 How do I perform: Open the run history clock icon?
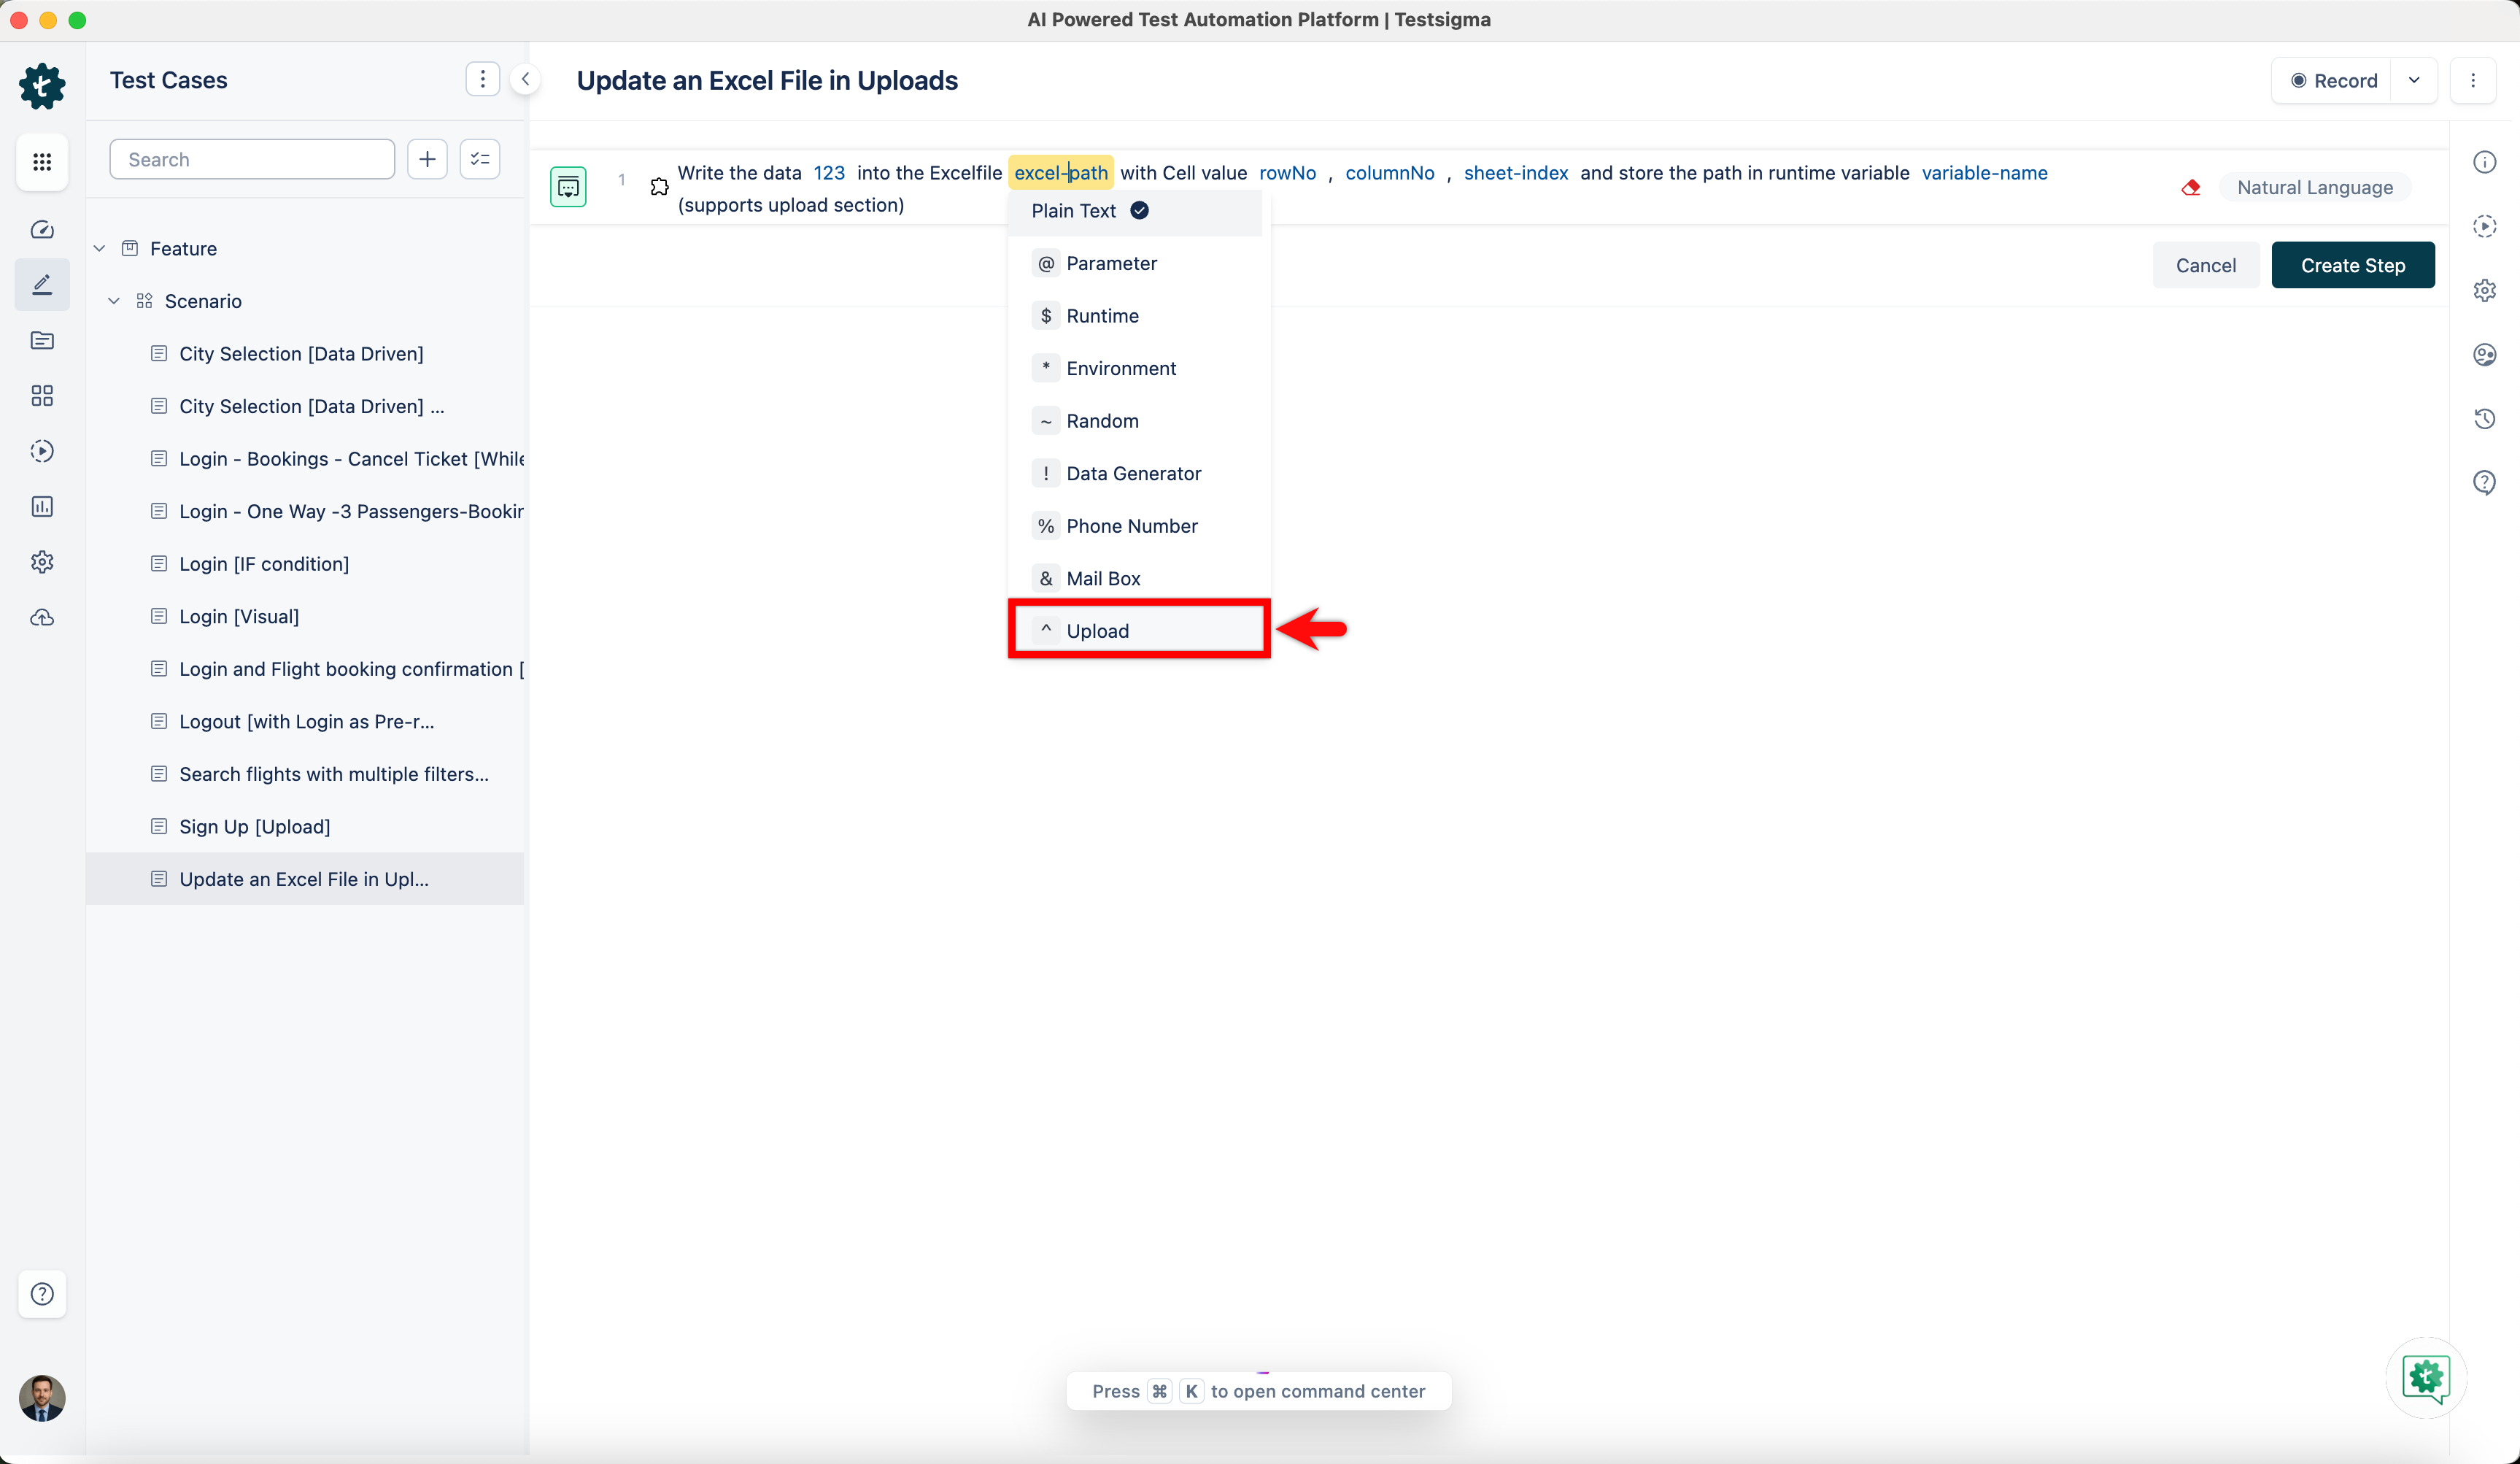[2484, 419]
